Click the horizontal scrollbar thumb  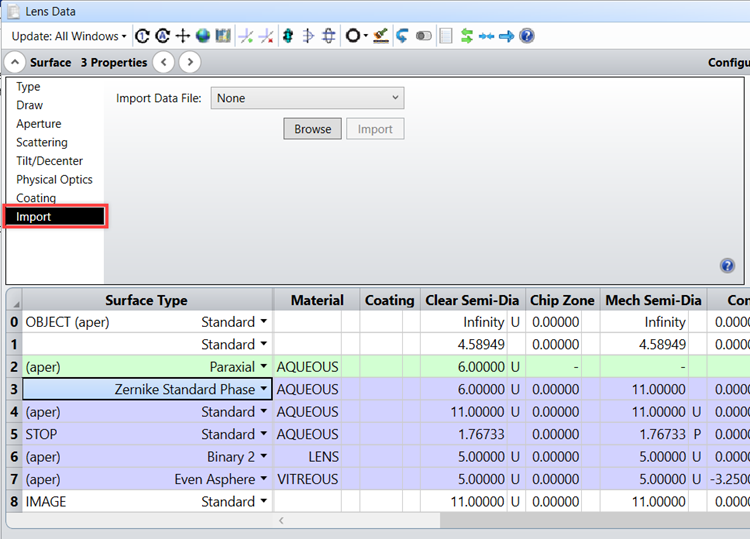[595, 520]
